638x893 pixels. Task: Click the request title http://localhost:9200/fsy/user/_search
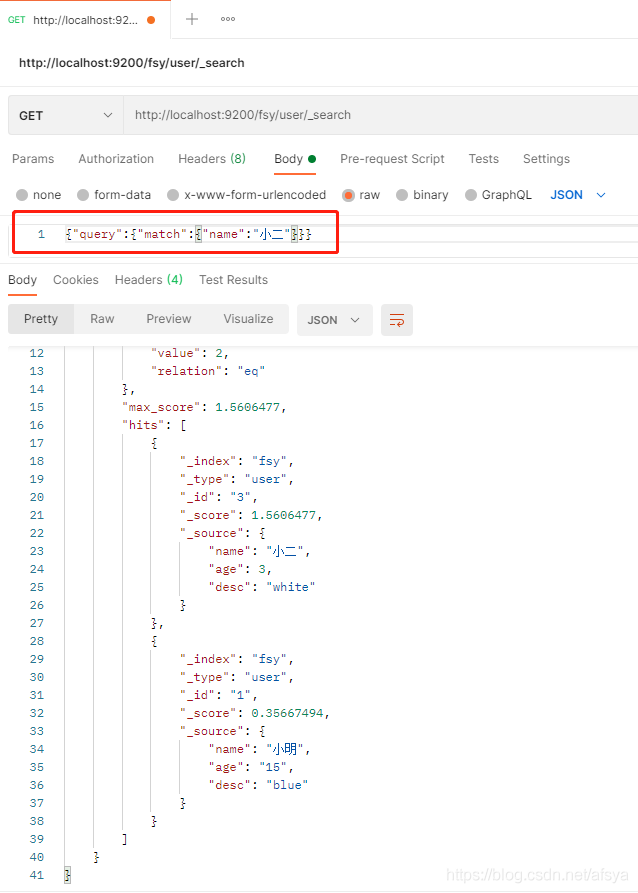coord(132,63)
